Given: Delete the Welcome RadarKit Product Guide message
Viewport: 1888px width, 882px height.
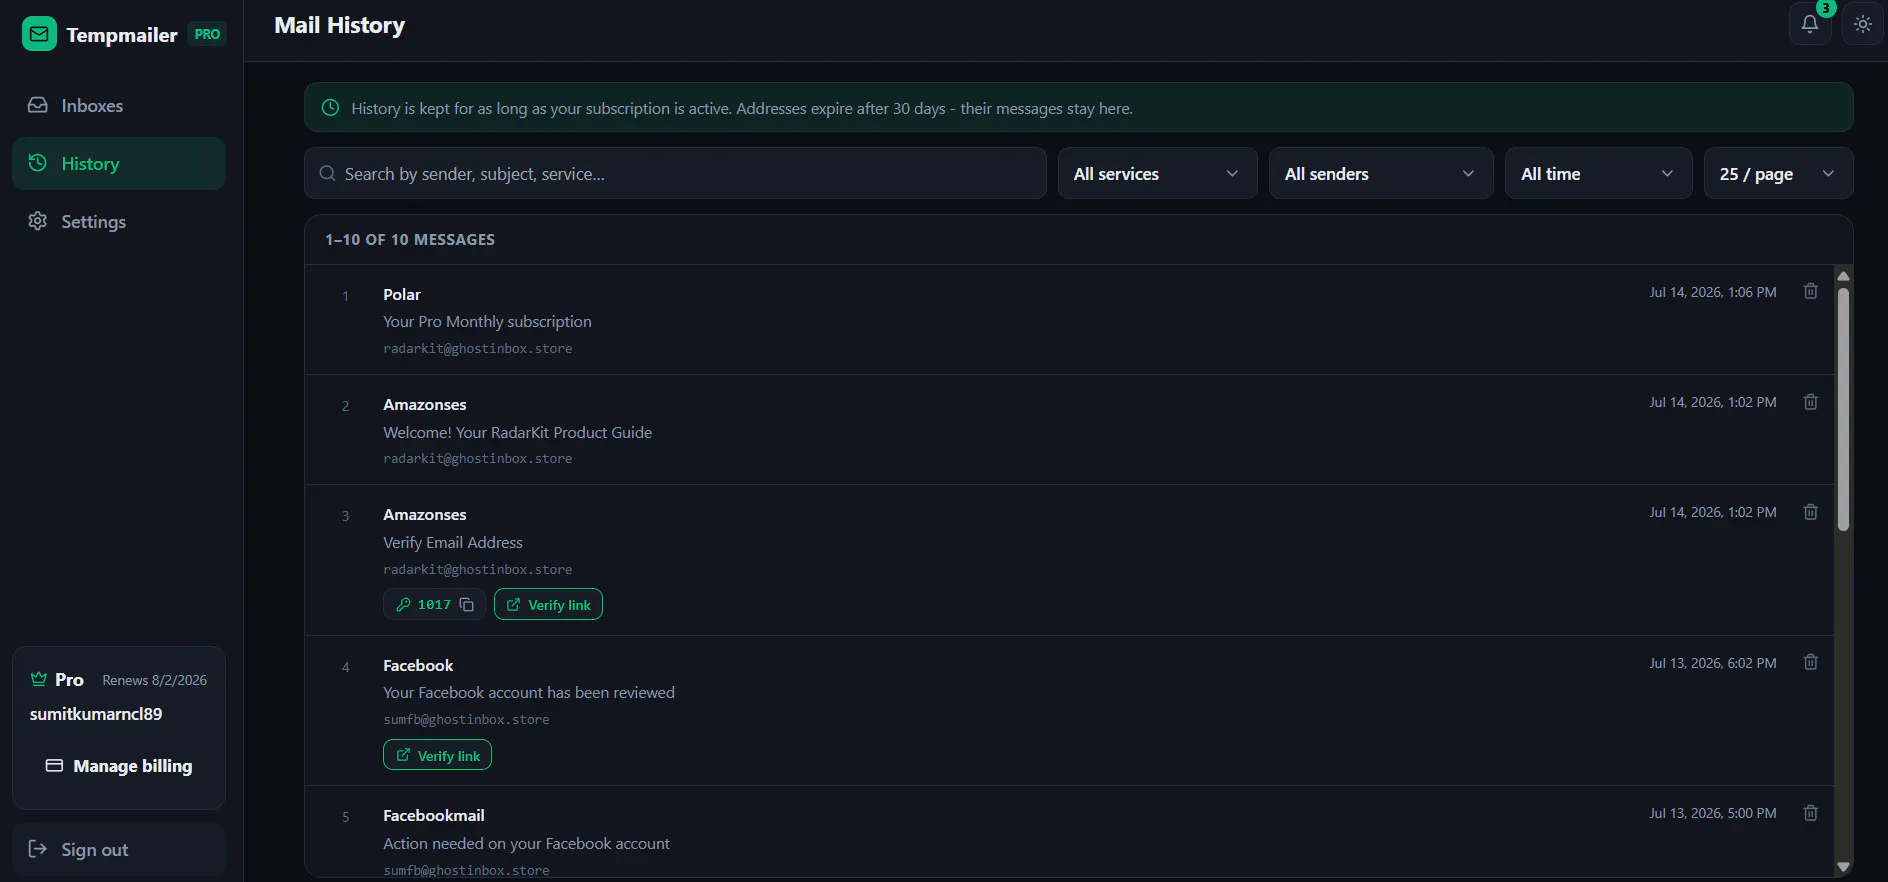Looking at the screenshot, I should [1810, 402].
